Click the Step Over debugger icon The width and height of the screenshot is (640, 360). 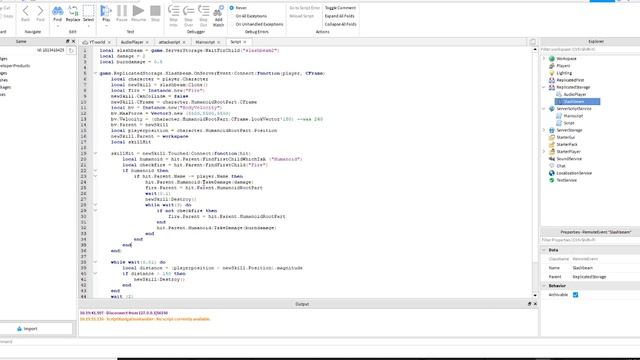[189, 11]
